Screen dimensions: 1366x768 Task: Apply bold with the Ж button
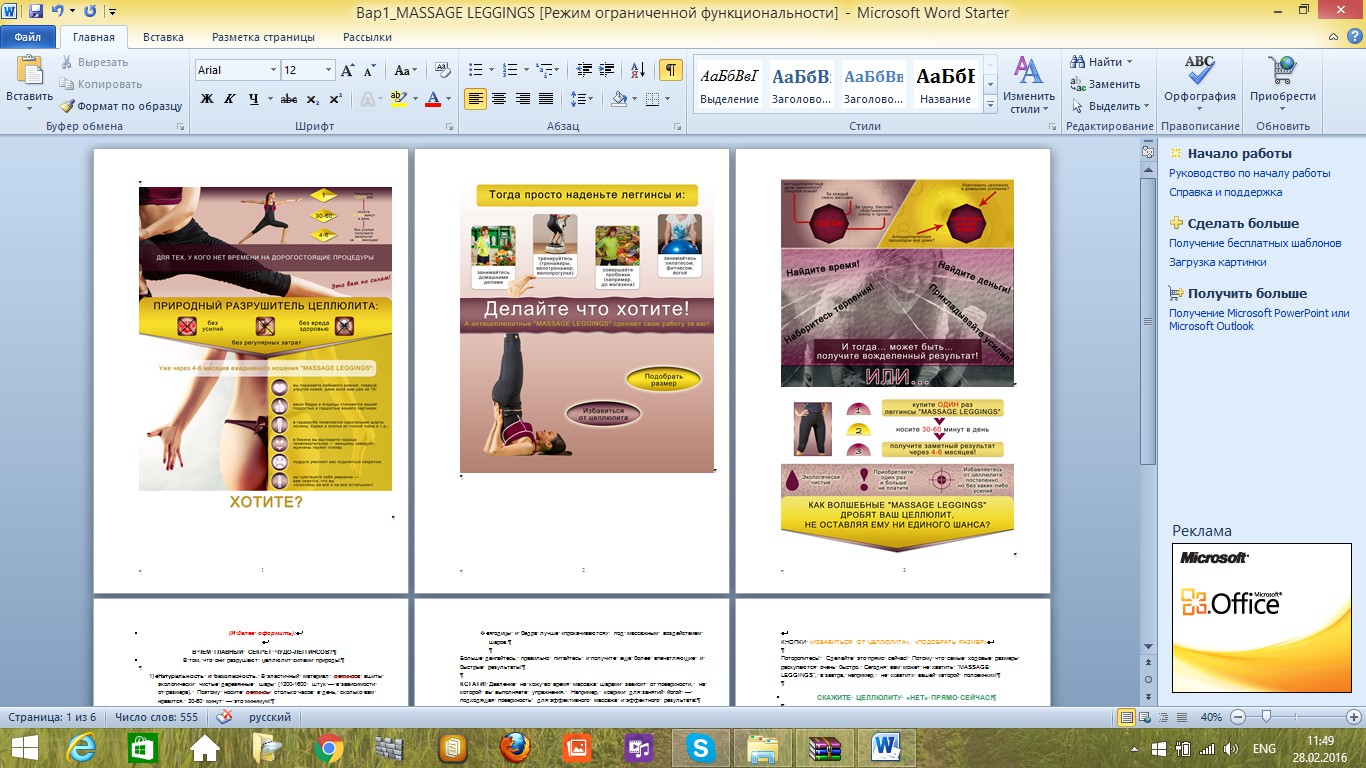coord(207,99)
